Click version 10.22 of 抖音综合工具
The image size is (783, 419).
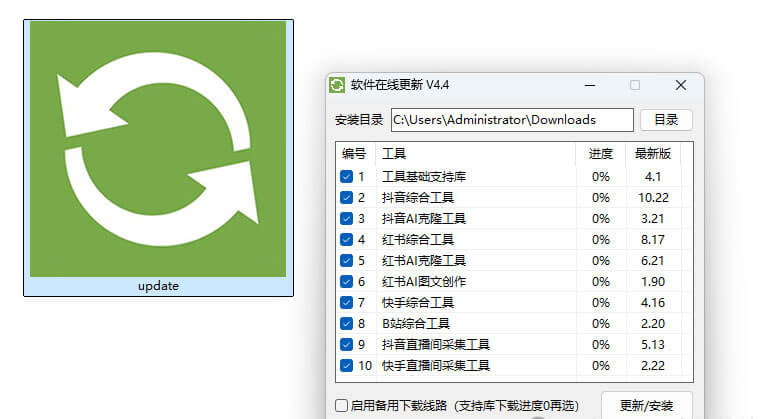pos(653,198)
